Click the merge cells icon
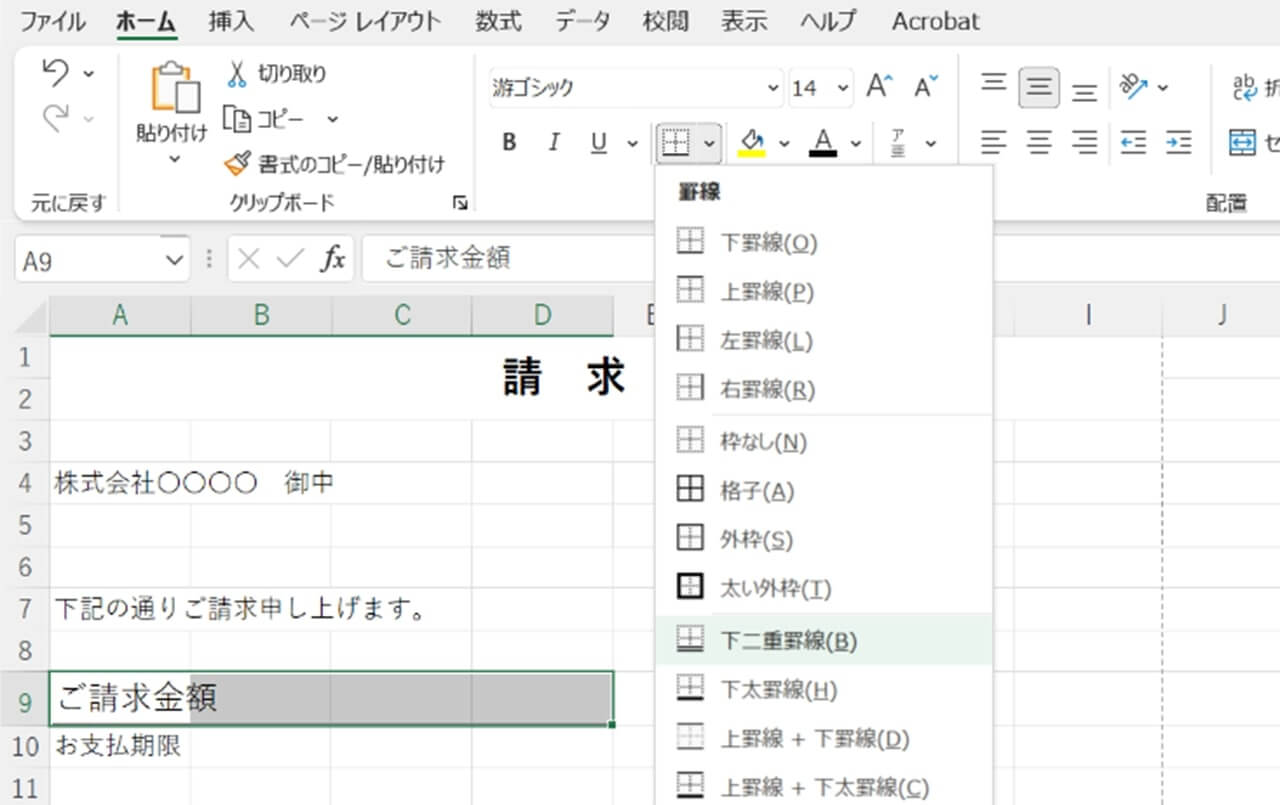 [1243, 143]
